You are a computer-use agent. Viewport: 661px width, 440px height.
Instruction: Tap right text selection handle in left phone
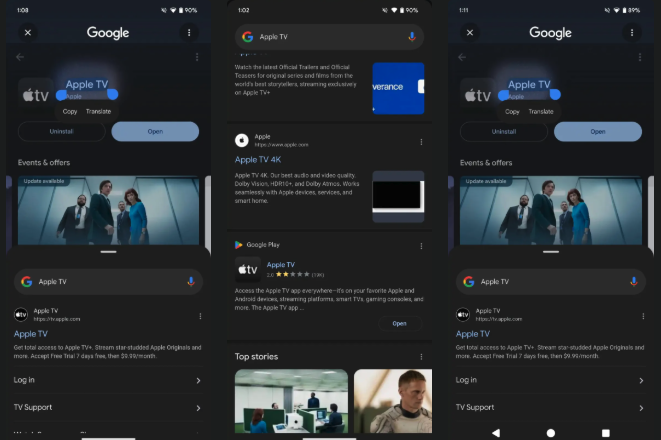[113, 94]
